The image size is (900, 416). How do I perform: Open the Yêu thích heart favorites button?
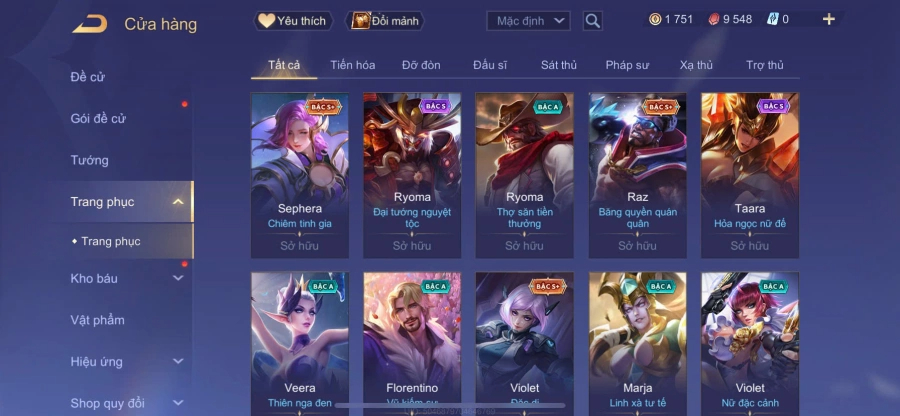293,21
